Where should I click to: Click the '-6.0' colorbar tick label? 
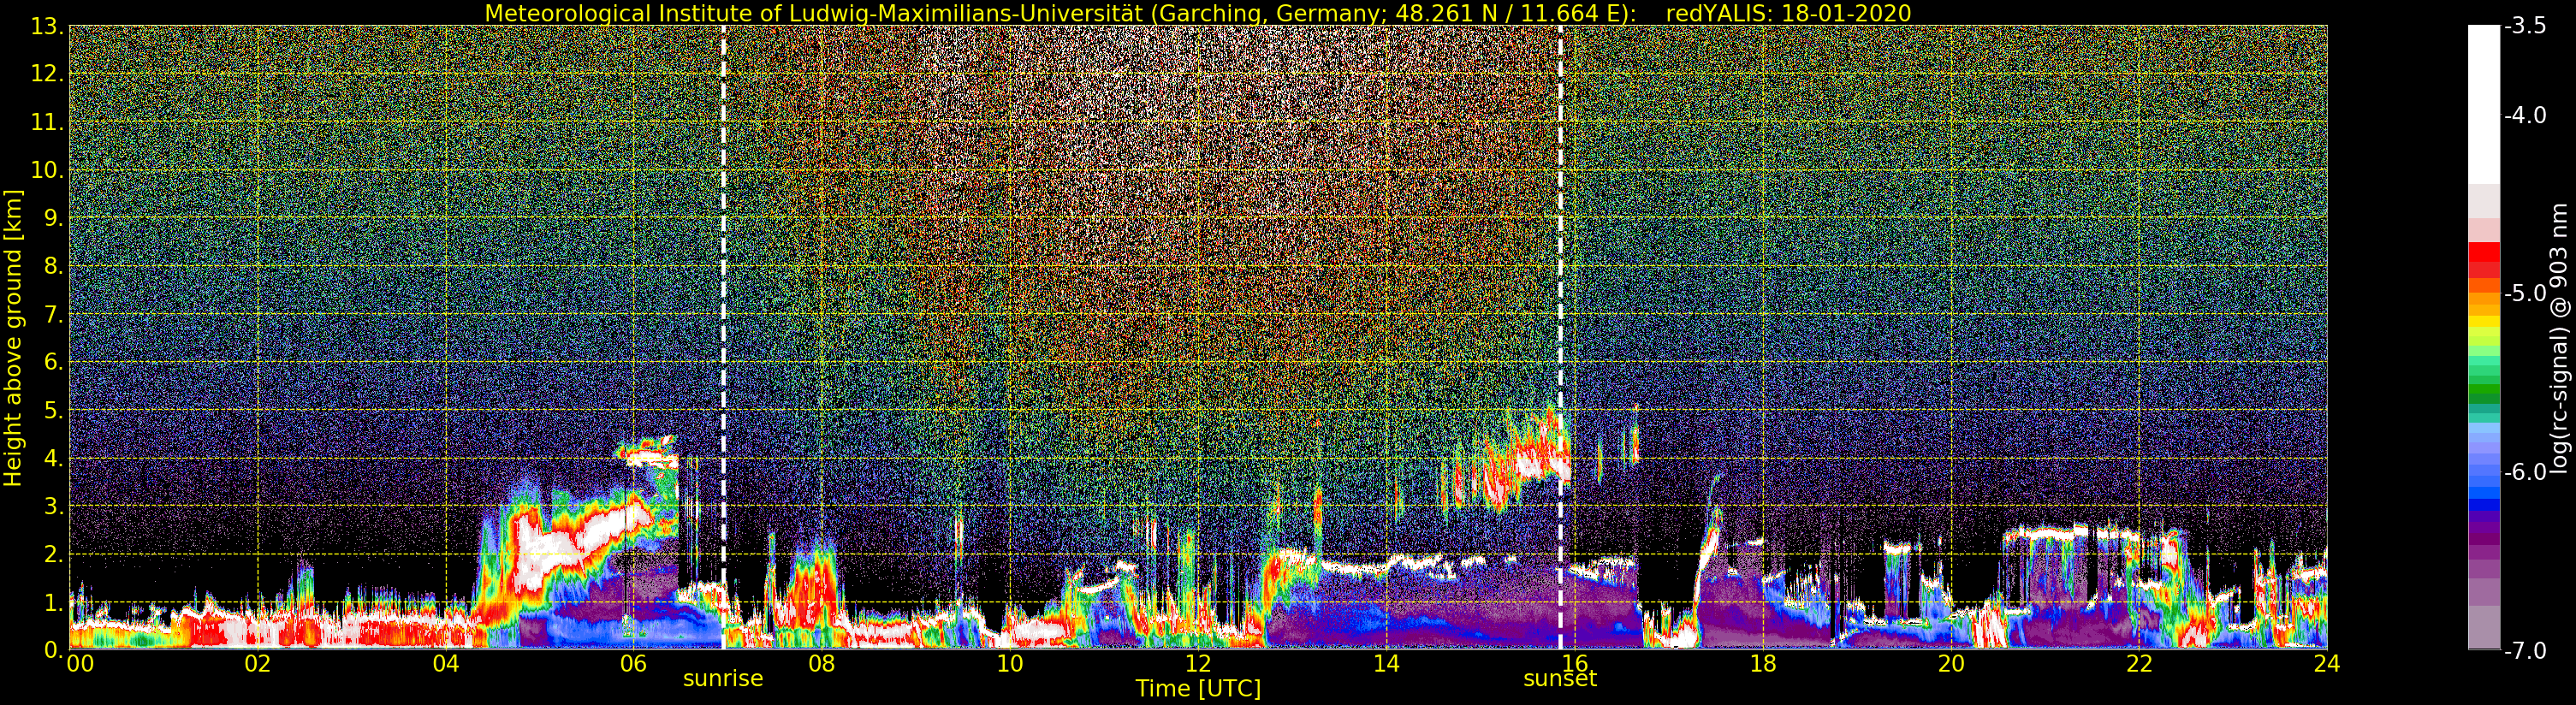point(2525,472)
